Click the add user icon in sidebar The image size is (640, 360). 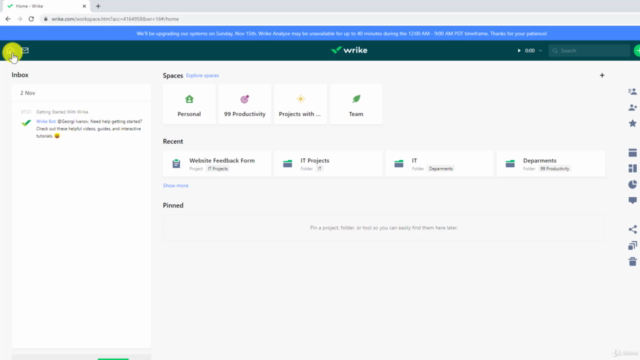coord(632,107)
